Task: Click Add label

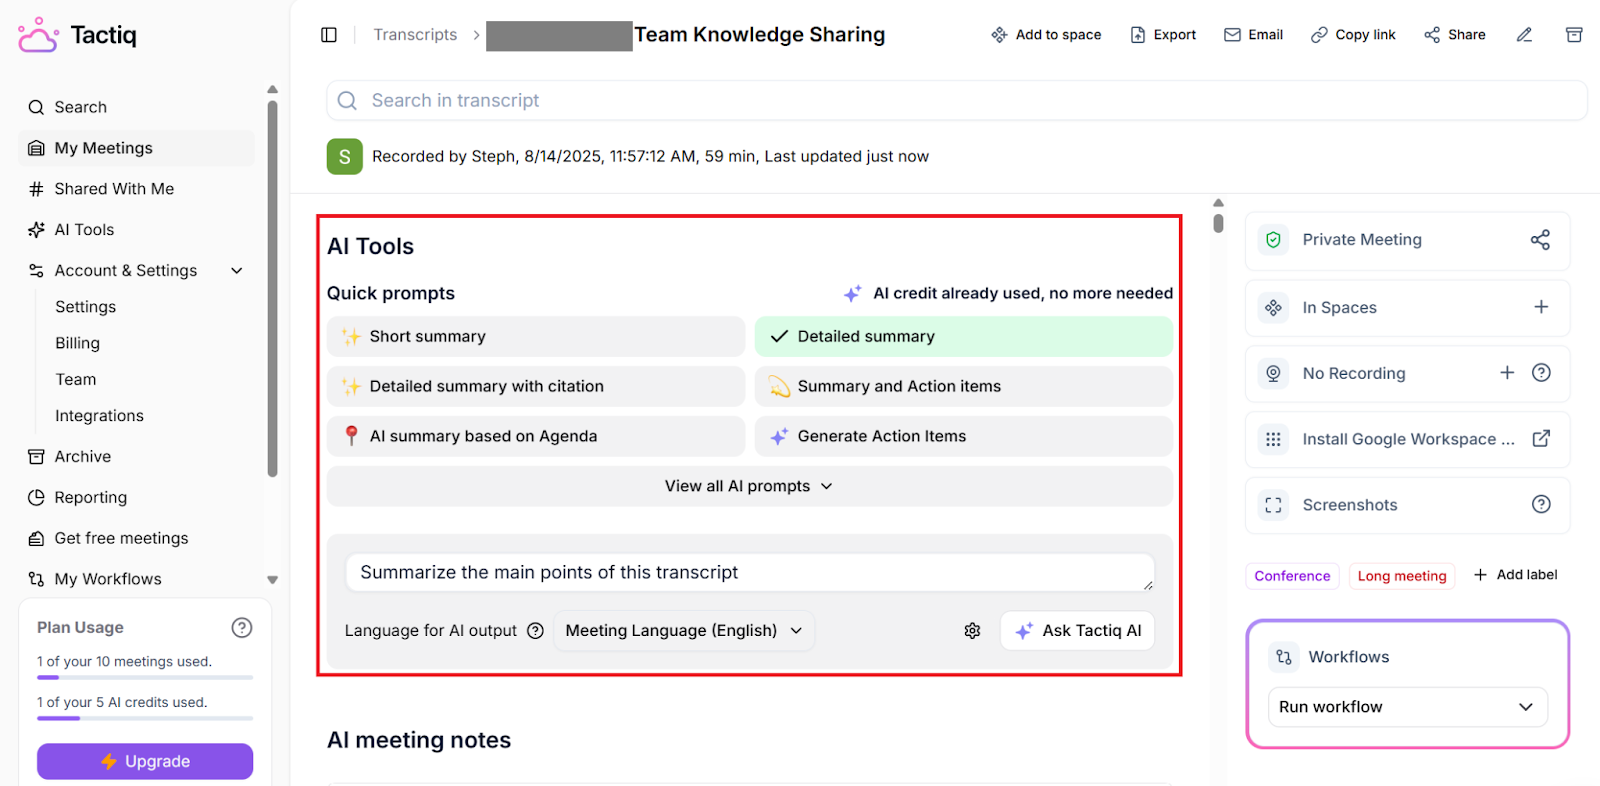Action: pyautogui.click(x=1515, y=575)
